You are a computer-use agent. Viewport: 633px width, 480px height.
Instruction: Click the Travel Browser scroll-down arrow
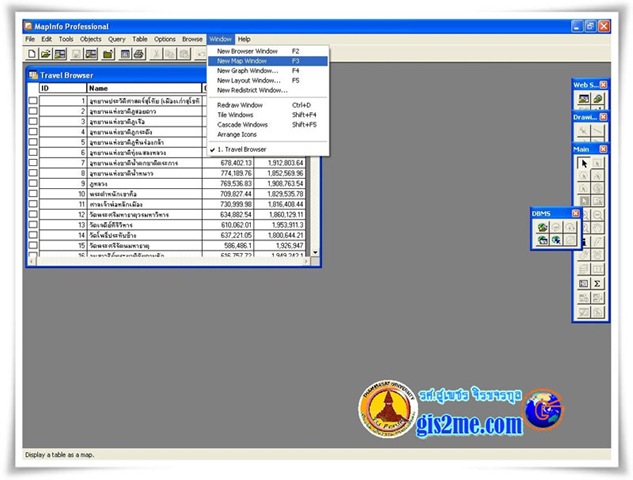click(316, 252)
